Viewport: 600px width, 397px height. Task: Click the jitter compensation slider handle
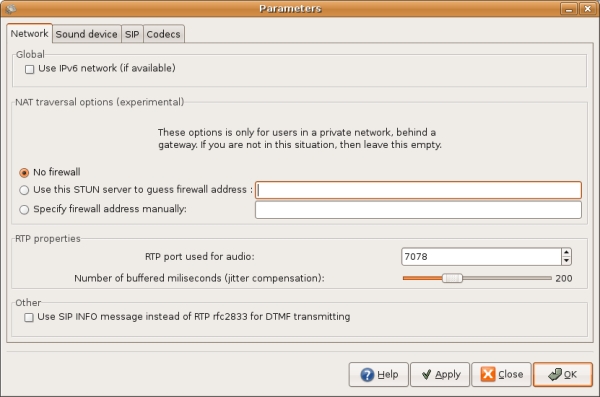[x=452, y=278]
